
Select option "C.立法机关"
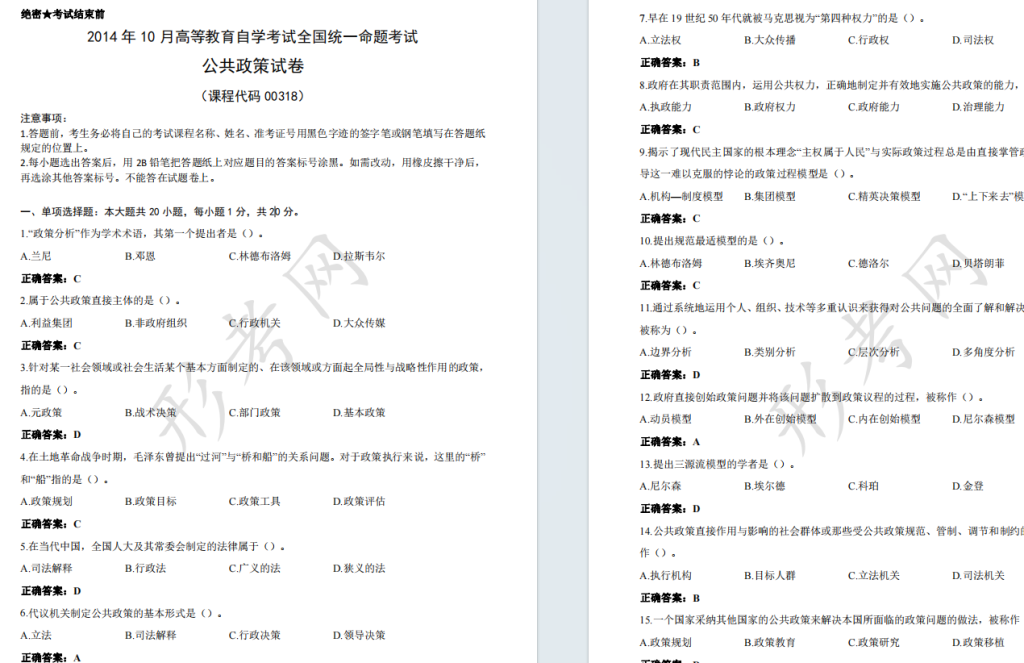(874, 575)
